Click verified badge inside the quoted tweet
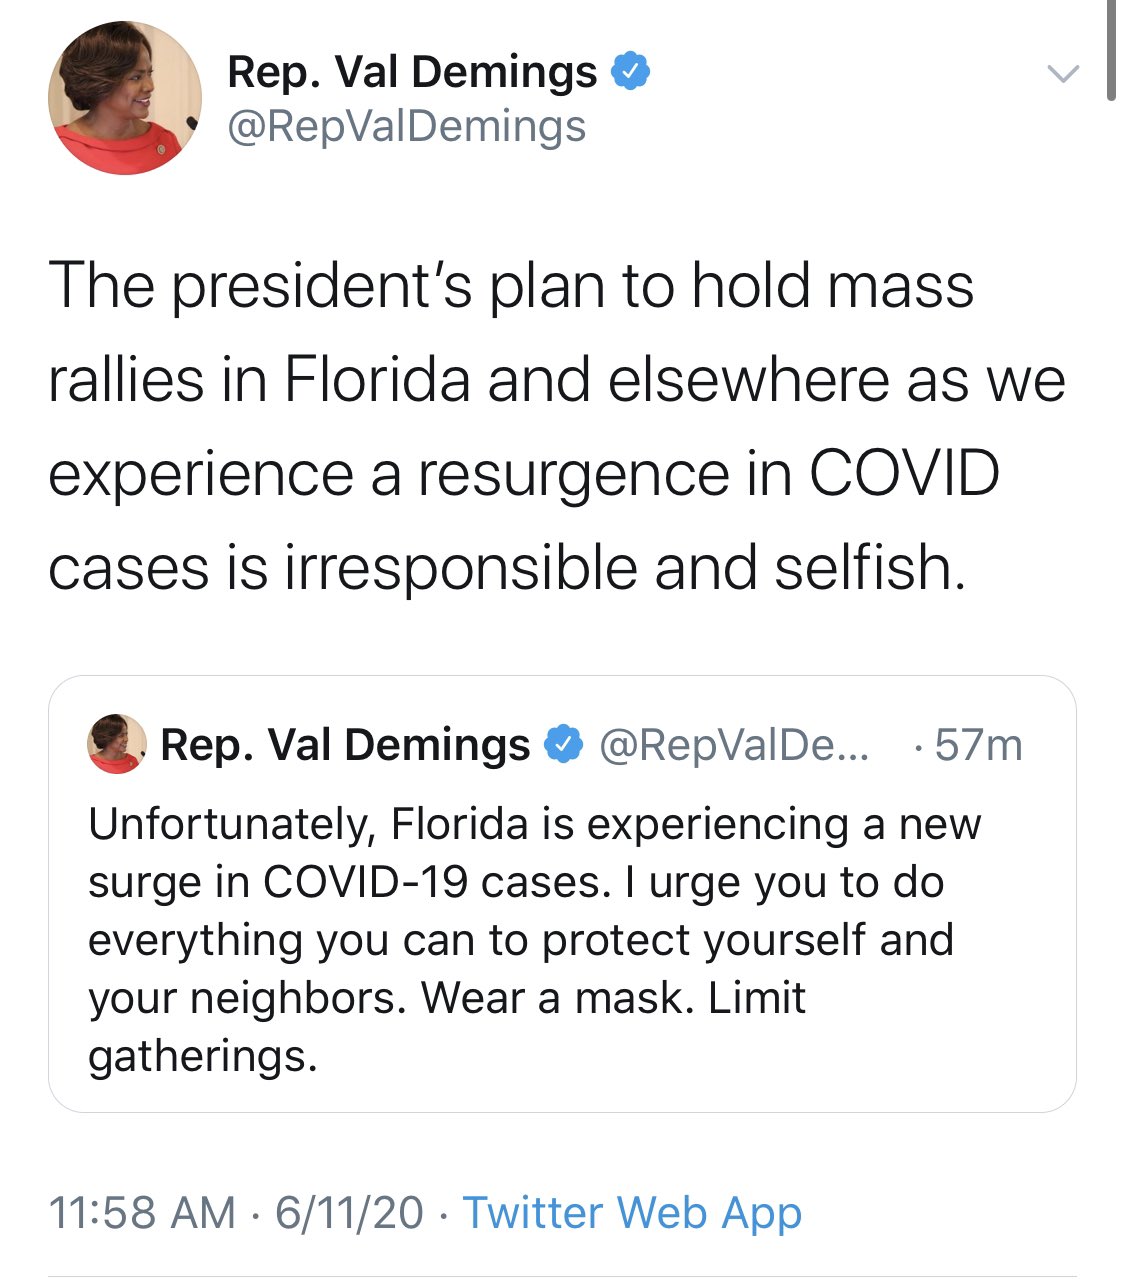This screenshot has height=1283, width=1125. pyautogui.click(x=564, y=744)
